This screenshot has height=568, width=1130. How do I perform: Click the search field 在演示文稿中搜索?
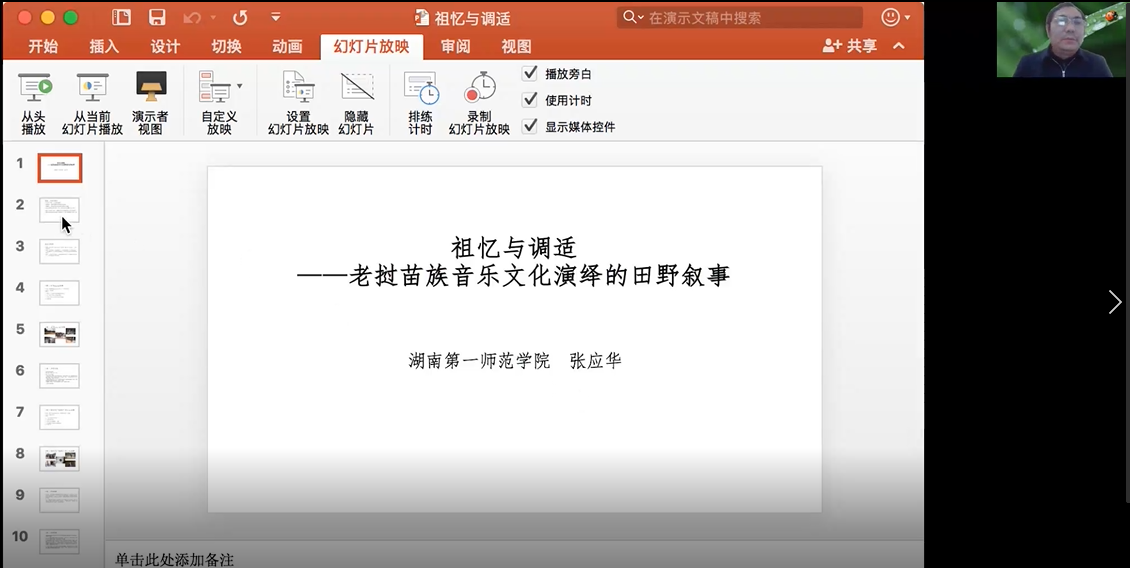tap(750, 17)
